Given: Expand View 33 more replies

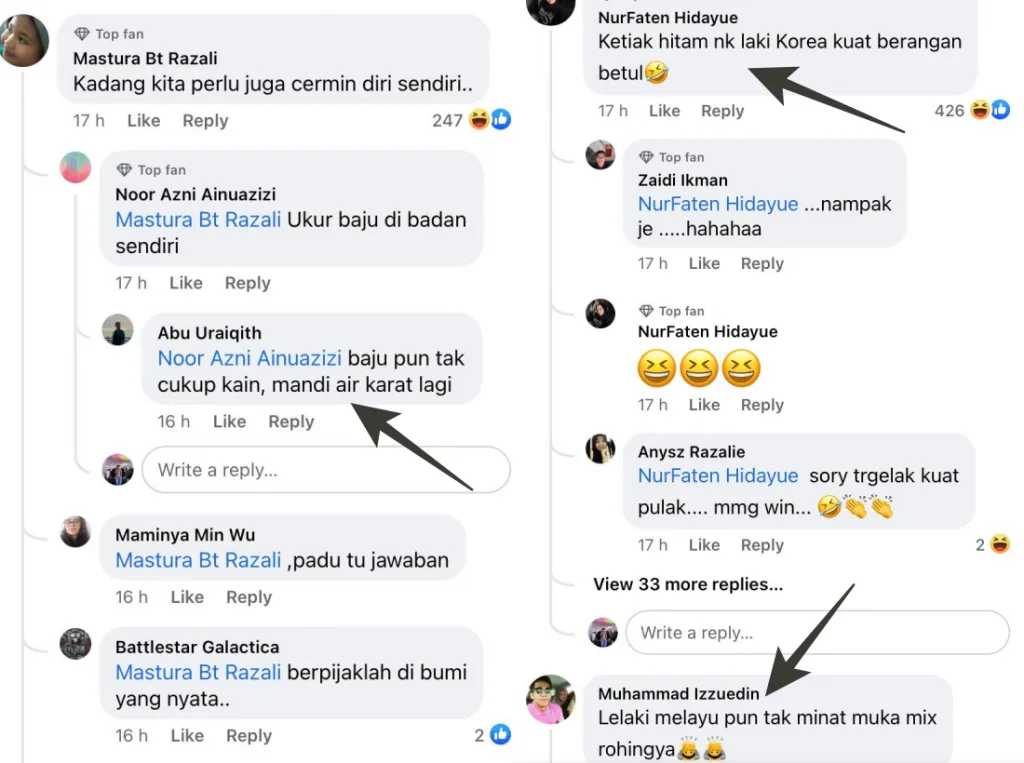Looking at the screenshot, I should pyautogui.click(x=688, y=584).
